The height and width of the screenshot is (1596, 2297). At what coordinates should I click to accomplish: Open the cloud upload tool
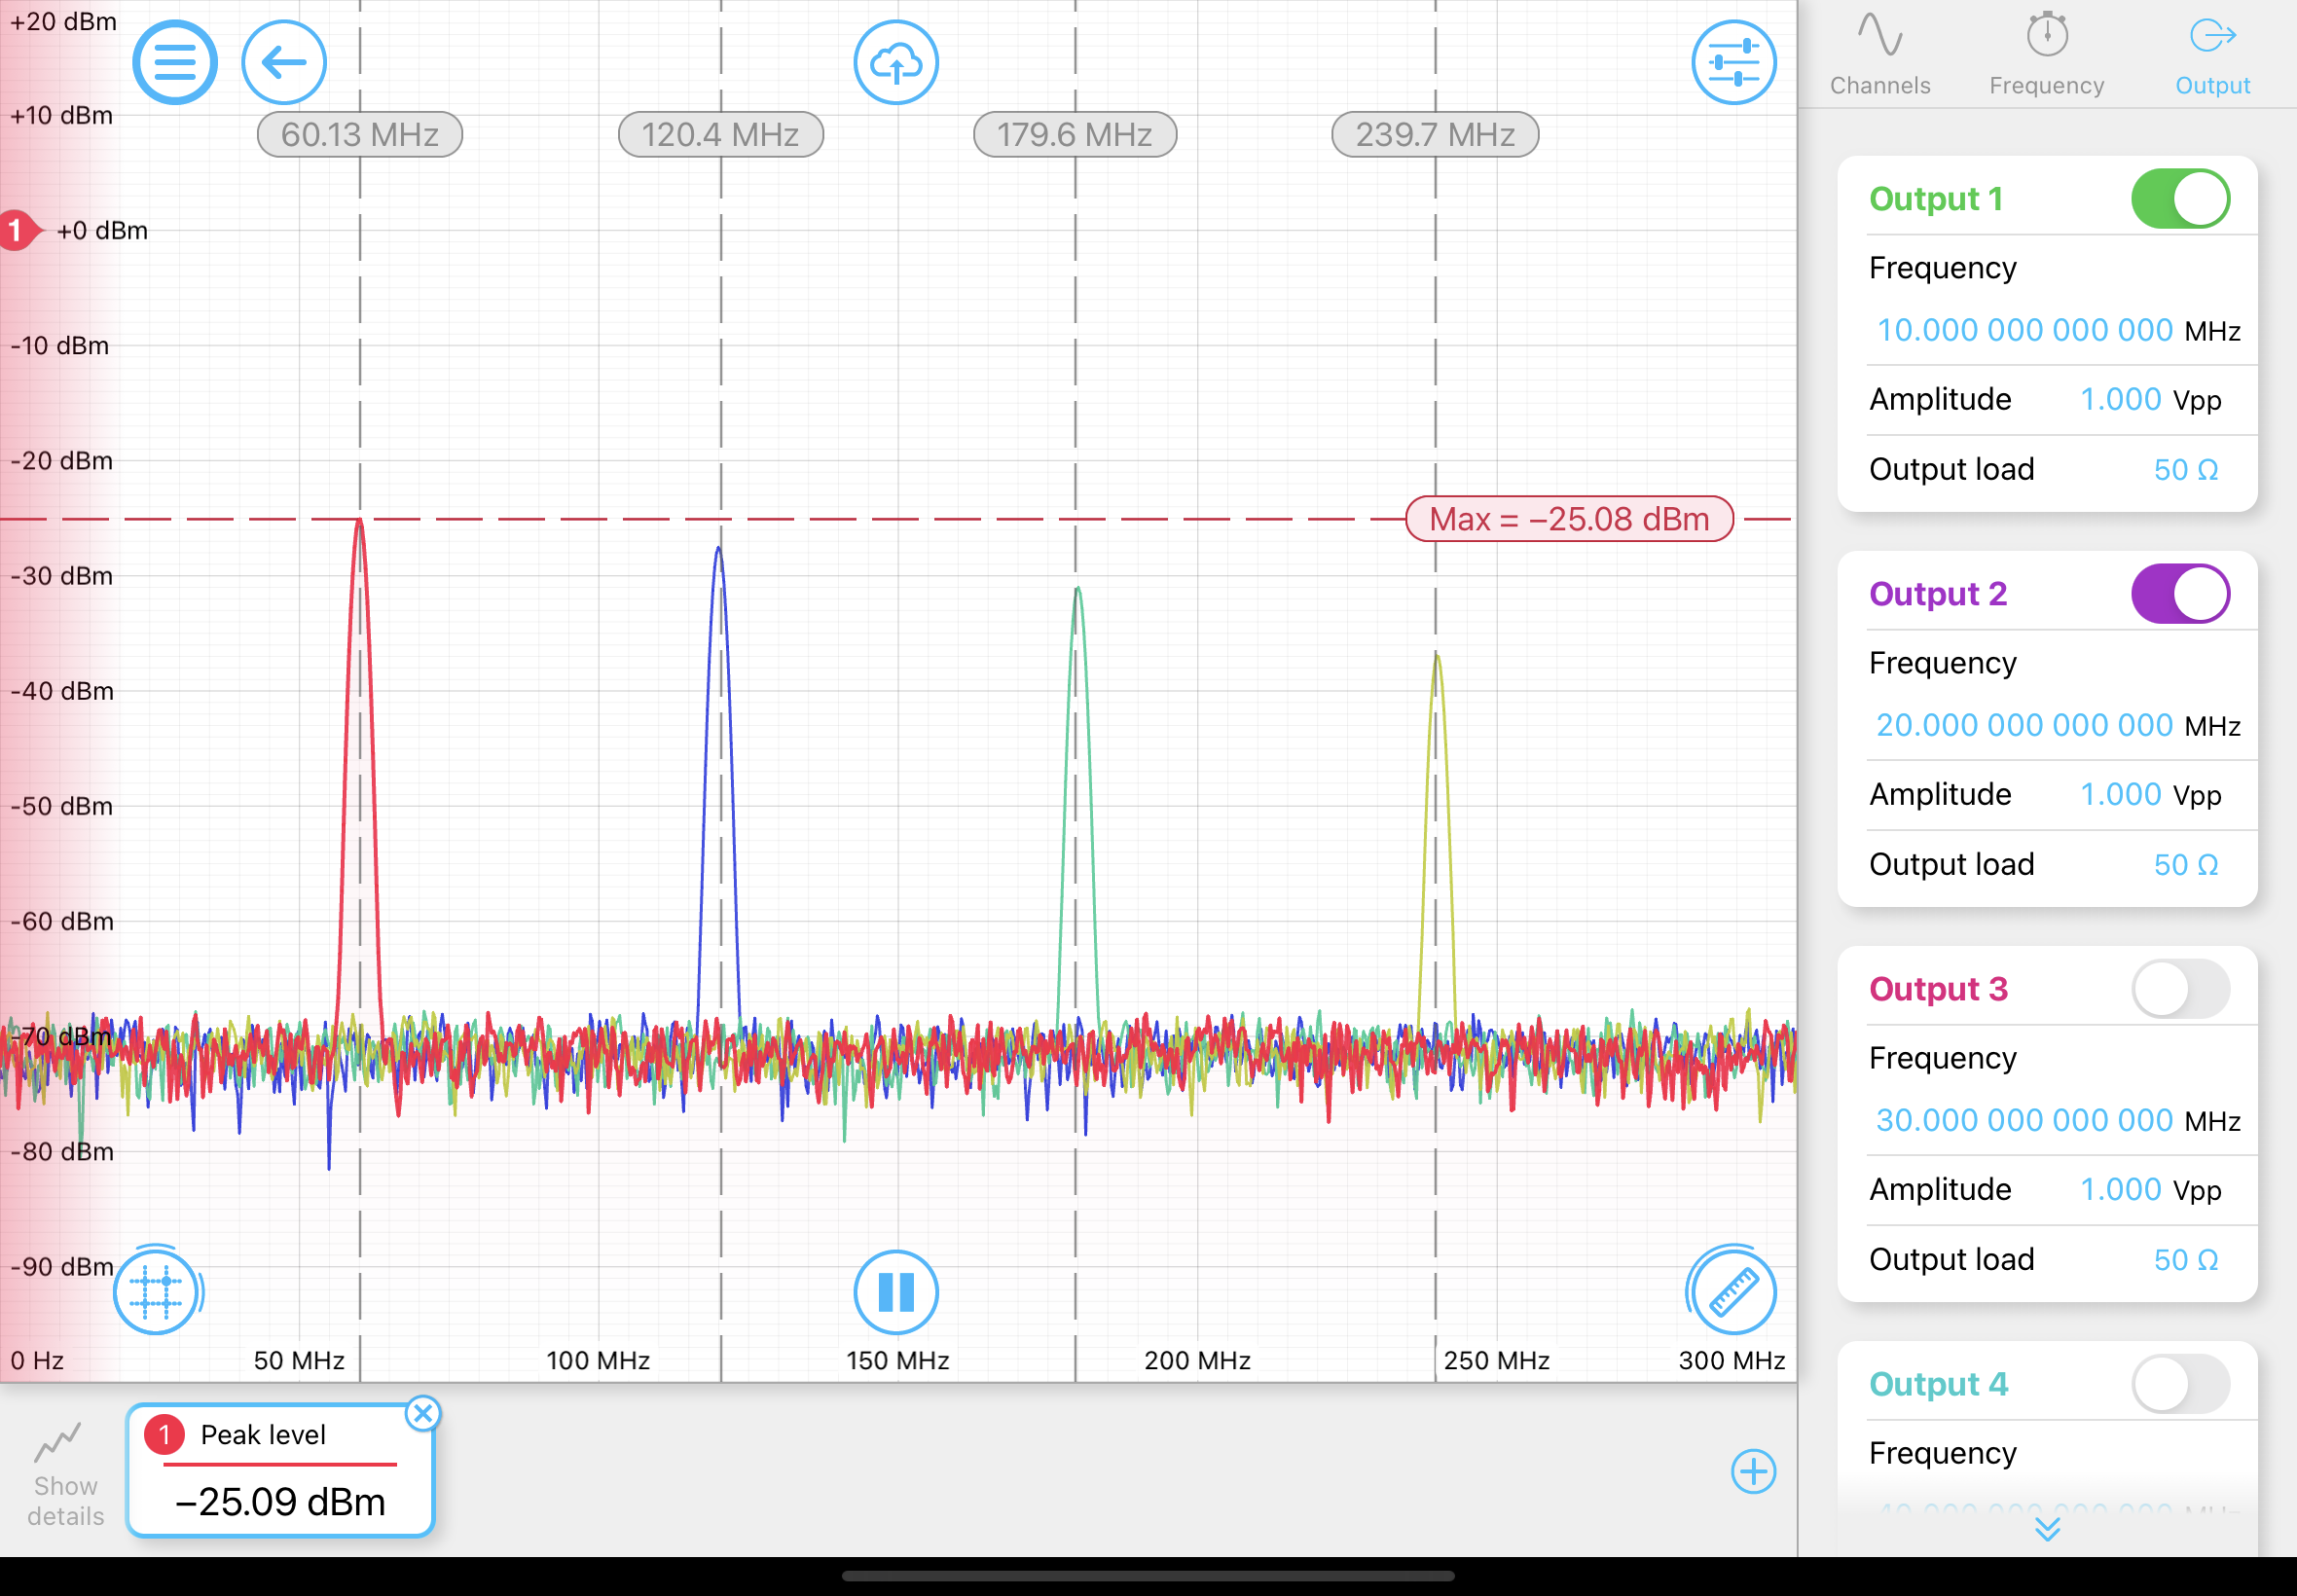click(896, 62)
